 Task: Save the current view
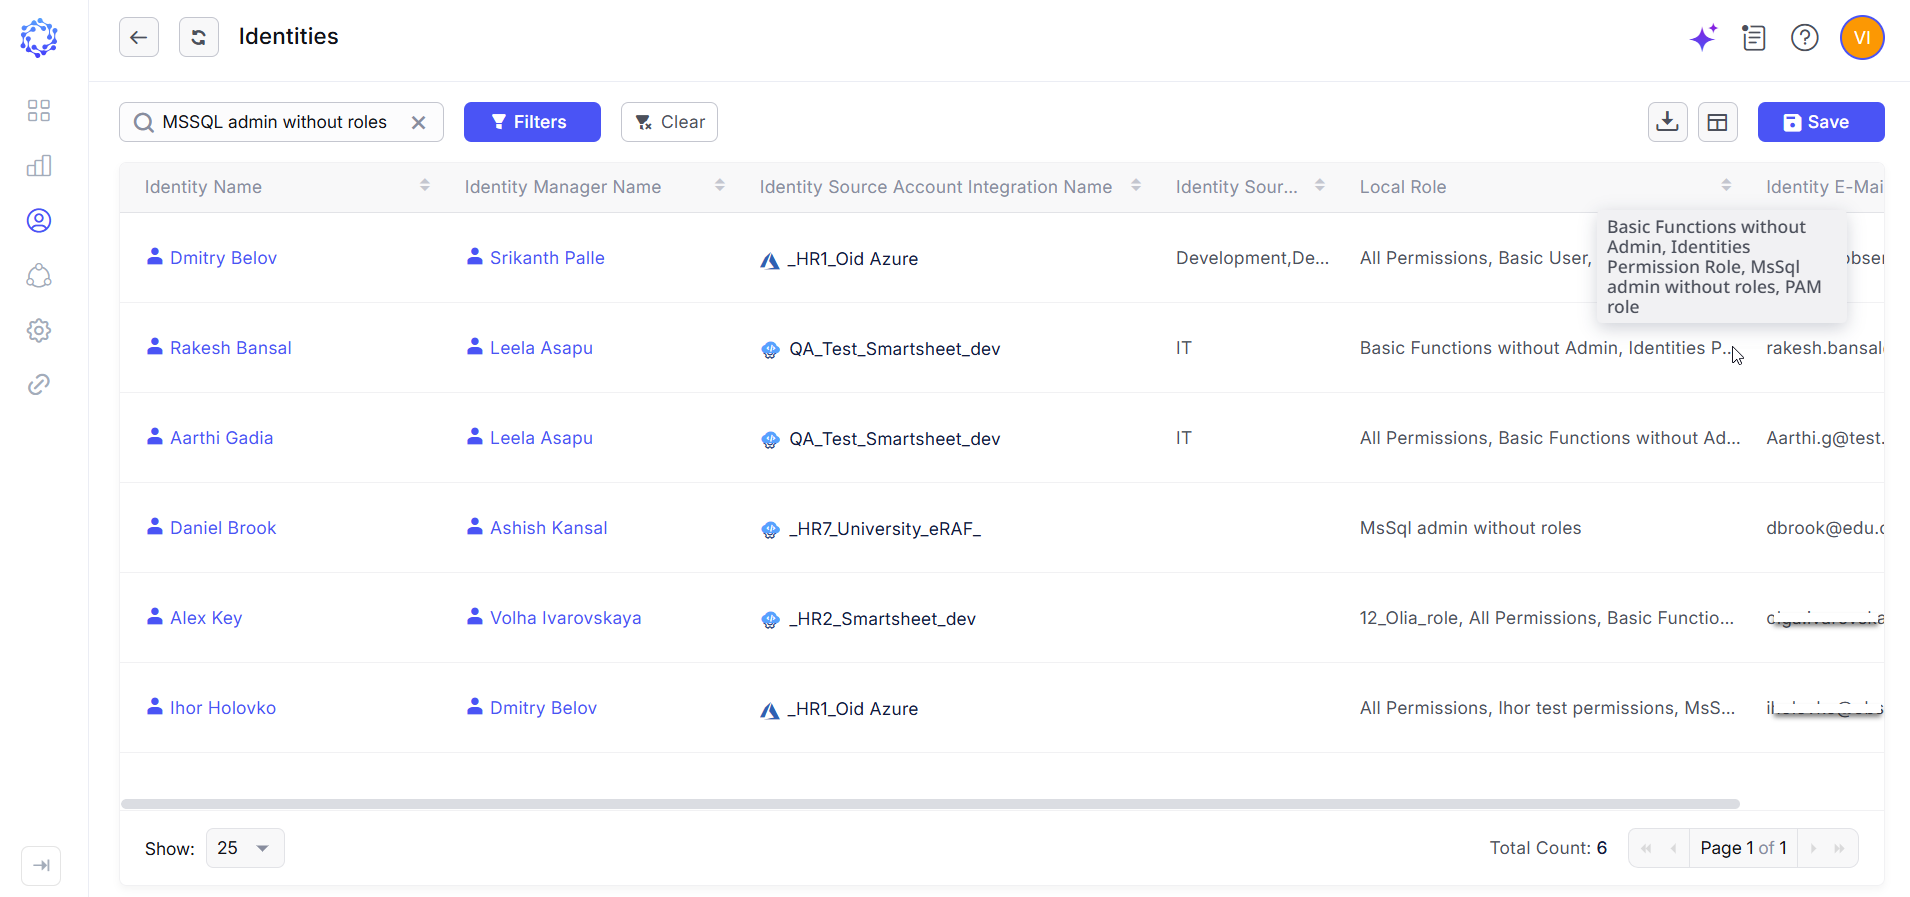tap(1821, 122)
